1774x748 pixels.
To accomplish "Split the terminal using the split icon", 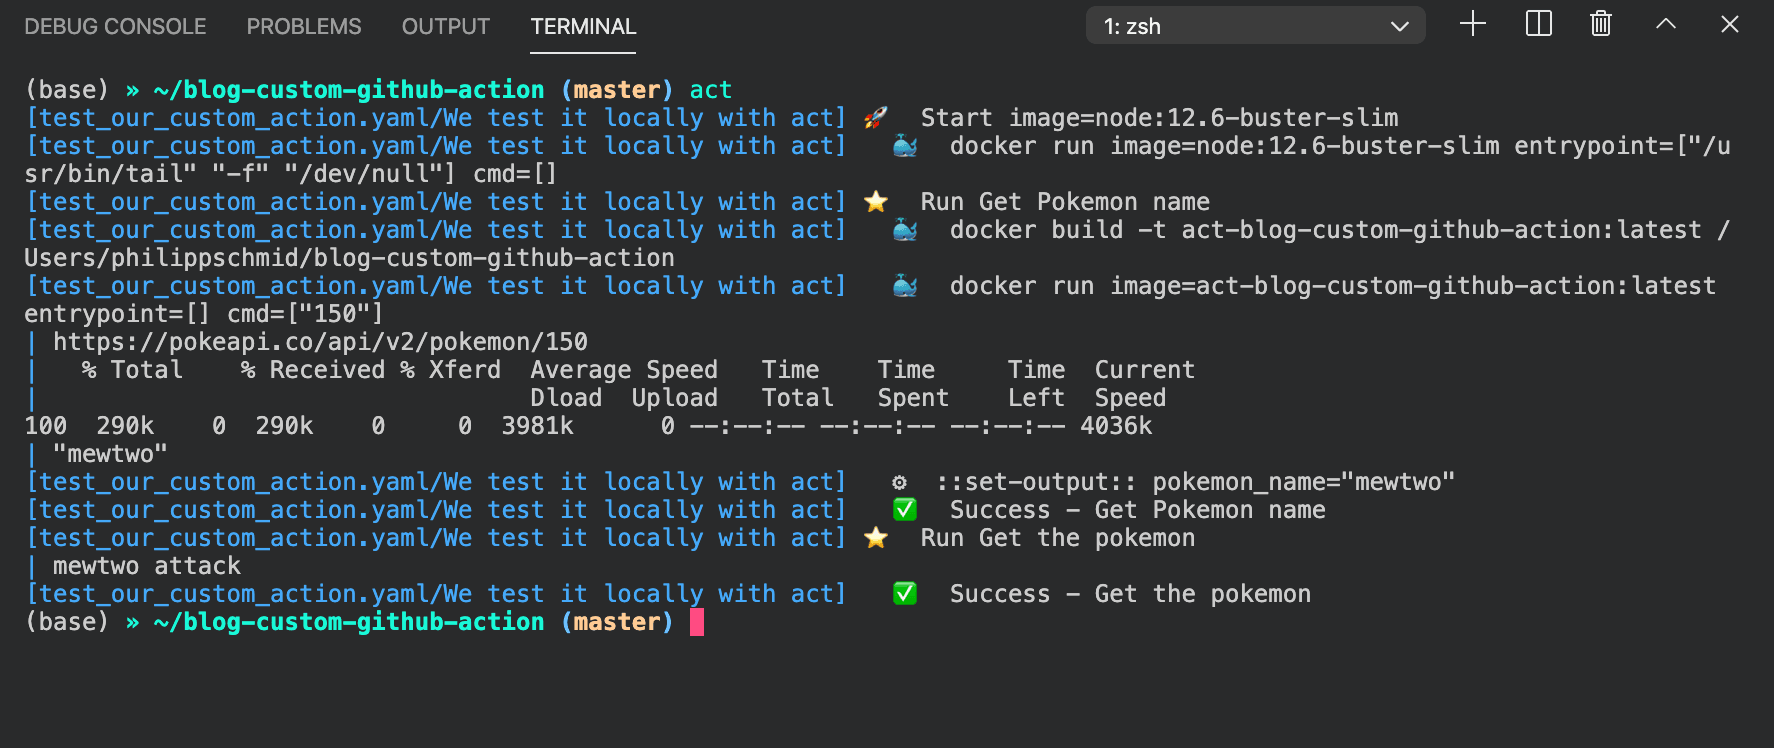I will click(1538, 24).
